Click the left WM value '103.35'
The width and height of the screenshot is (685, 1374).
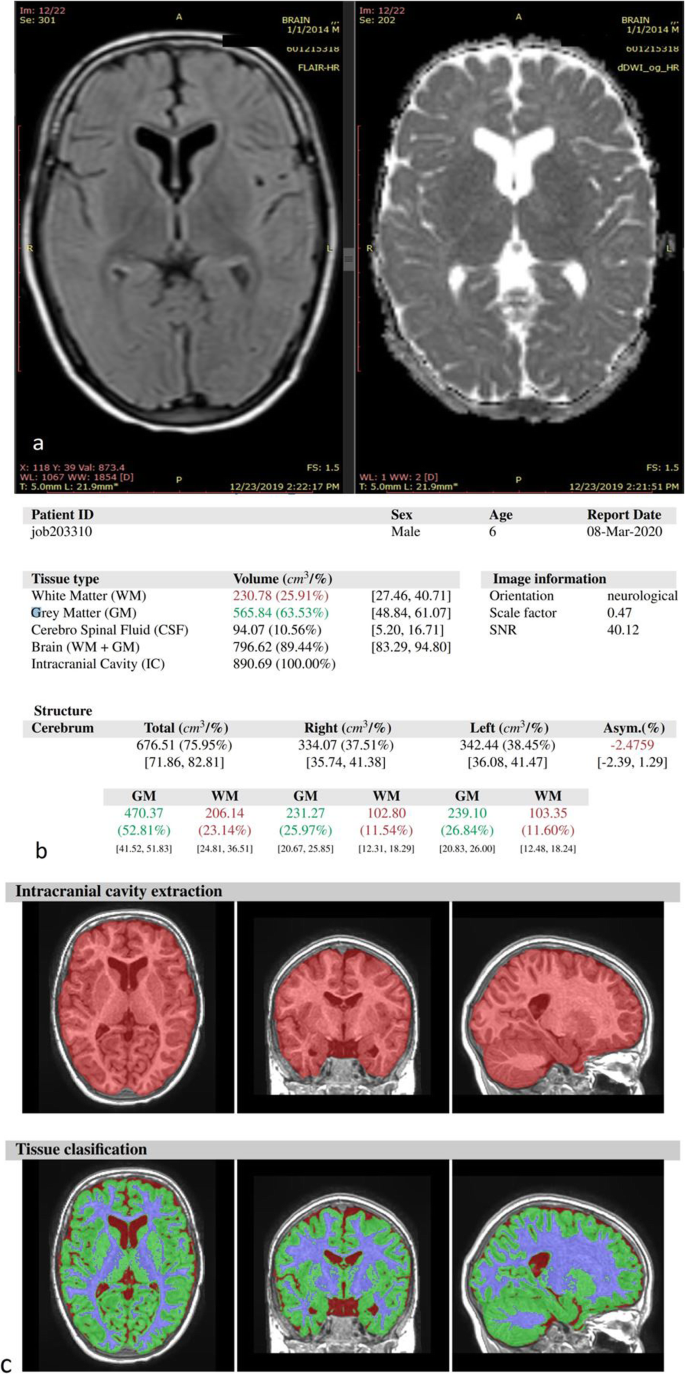[x=547, y=813]
